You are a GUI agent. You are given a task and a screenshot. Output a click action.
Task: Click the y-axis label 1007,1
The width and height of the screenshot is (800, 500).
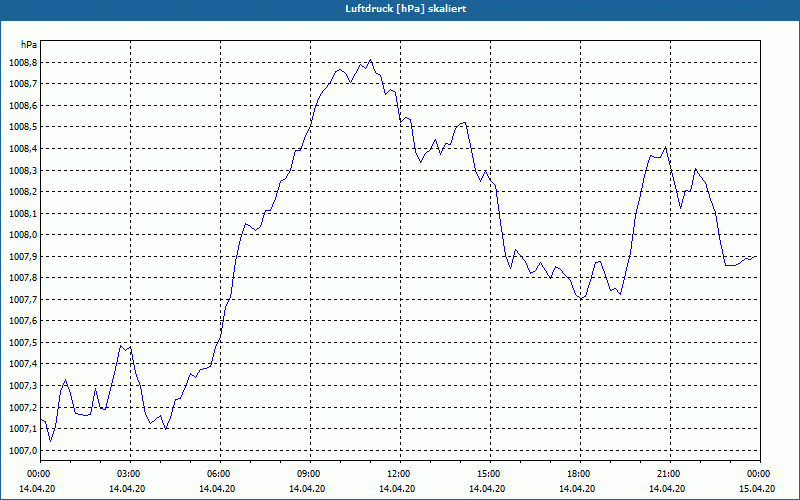click(22, 429)
